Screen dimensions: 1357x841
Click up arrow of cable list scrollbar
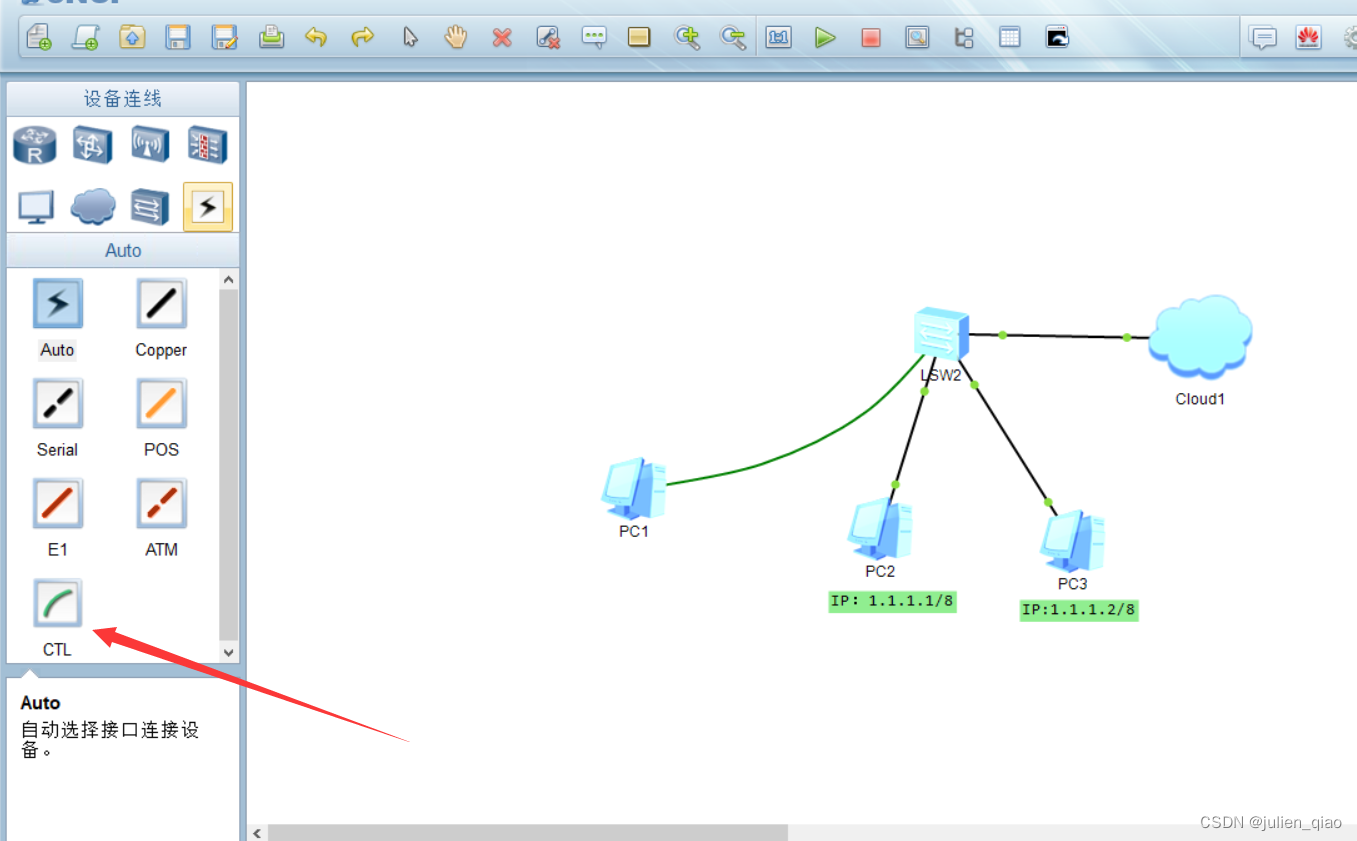229,280
